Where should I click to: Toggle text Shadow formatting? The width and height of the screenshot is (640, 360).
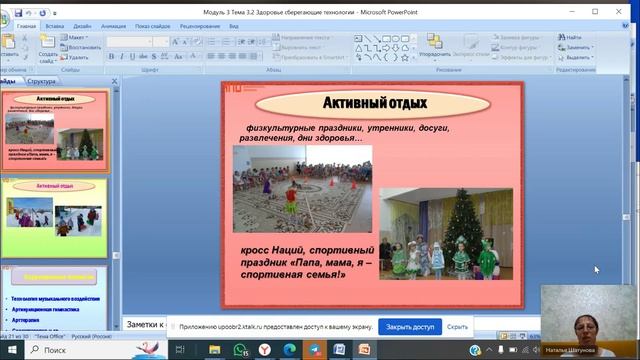(x=154, y=56)
